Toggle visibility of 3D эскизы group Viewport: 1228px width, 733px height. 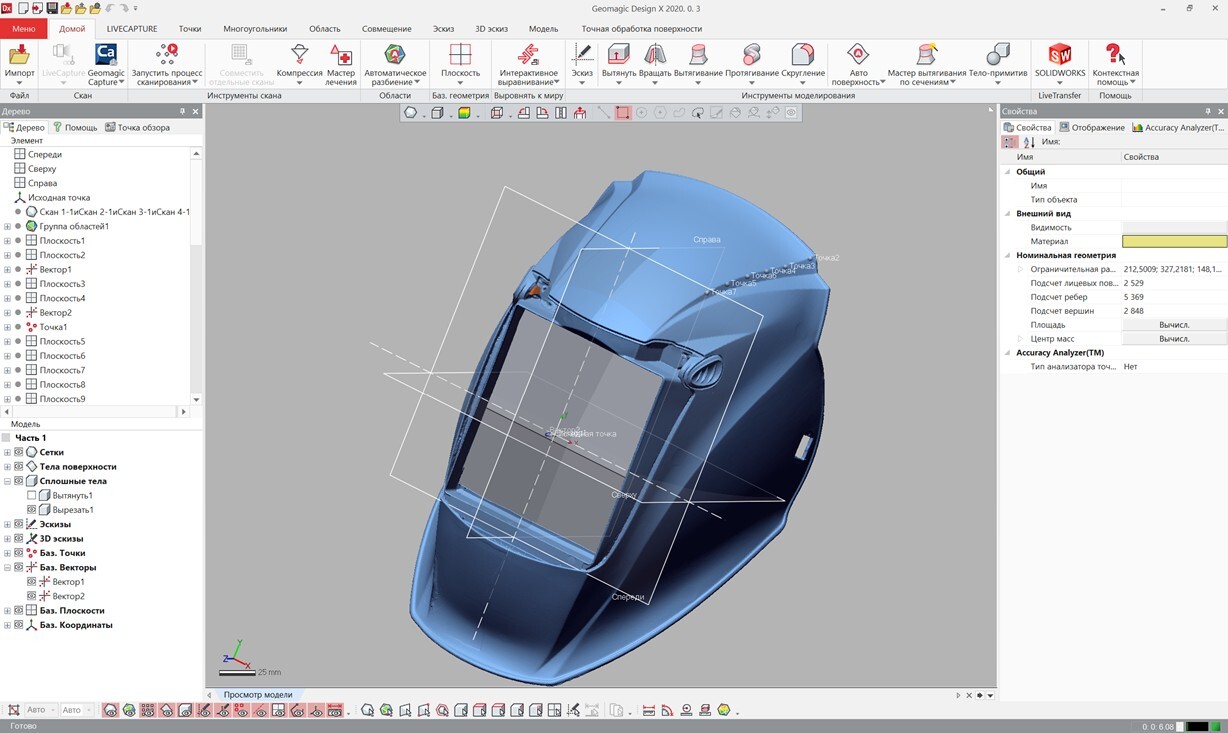pyautogui.click(x=18, y=538)
